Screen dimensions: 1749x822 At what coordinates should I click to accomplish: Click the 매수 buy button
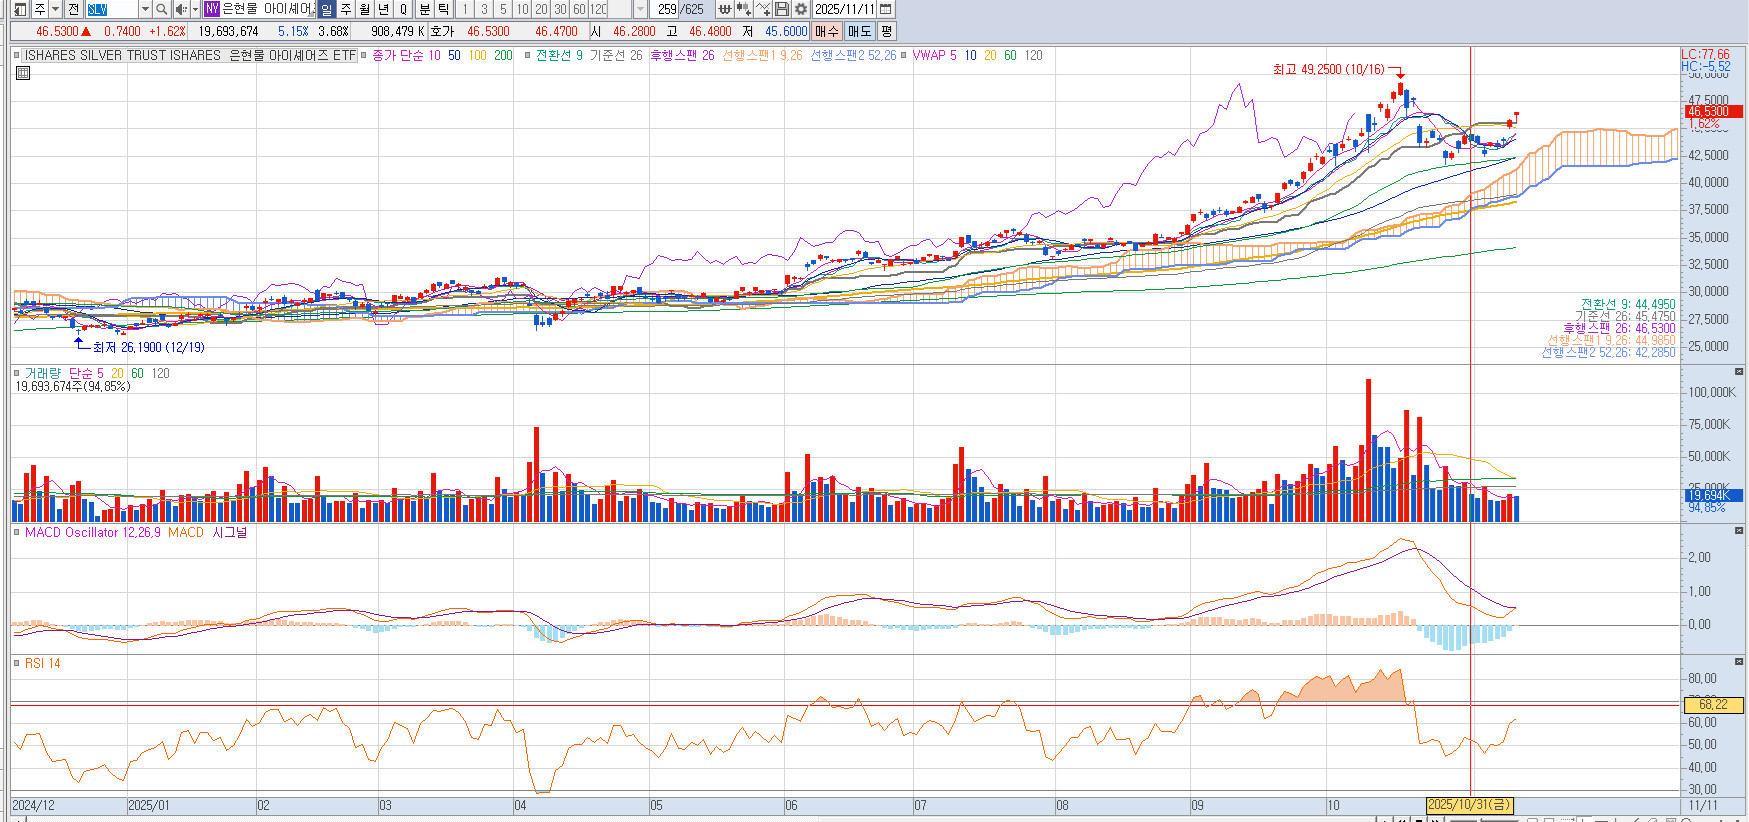tap(826, 31)
